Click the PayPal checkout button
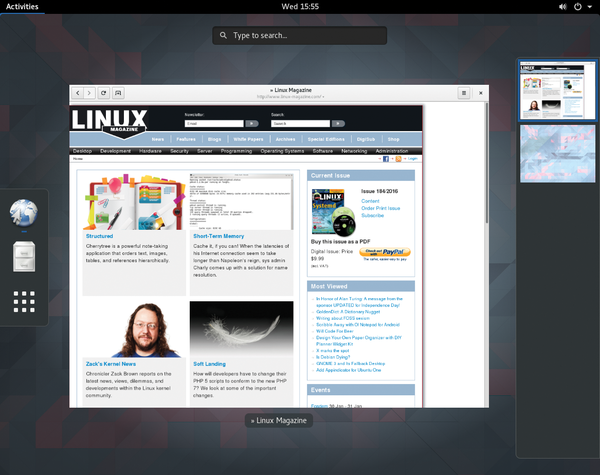 click(x=385, y=252)
